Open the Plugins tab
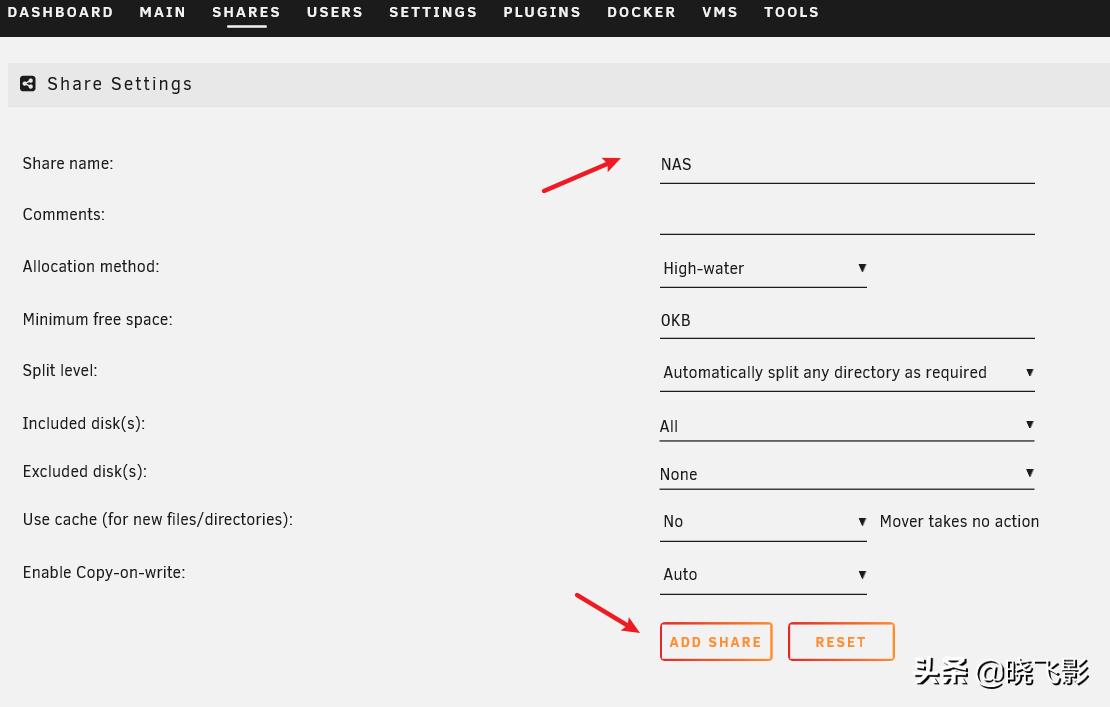This screenshot has width=1110, height=707. click(x=542, y=13)
